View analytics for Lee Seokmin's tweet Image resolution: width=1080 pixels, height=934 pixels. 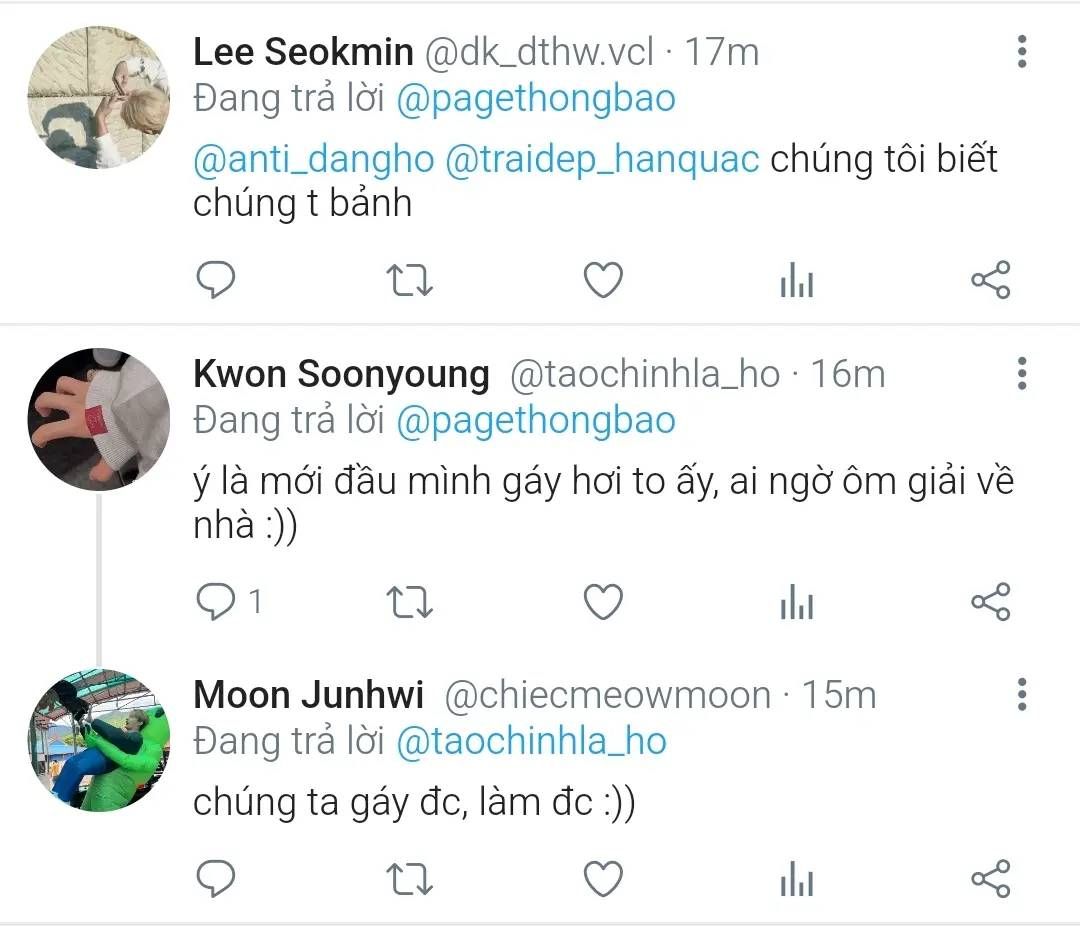click(797, 283)
